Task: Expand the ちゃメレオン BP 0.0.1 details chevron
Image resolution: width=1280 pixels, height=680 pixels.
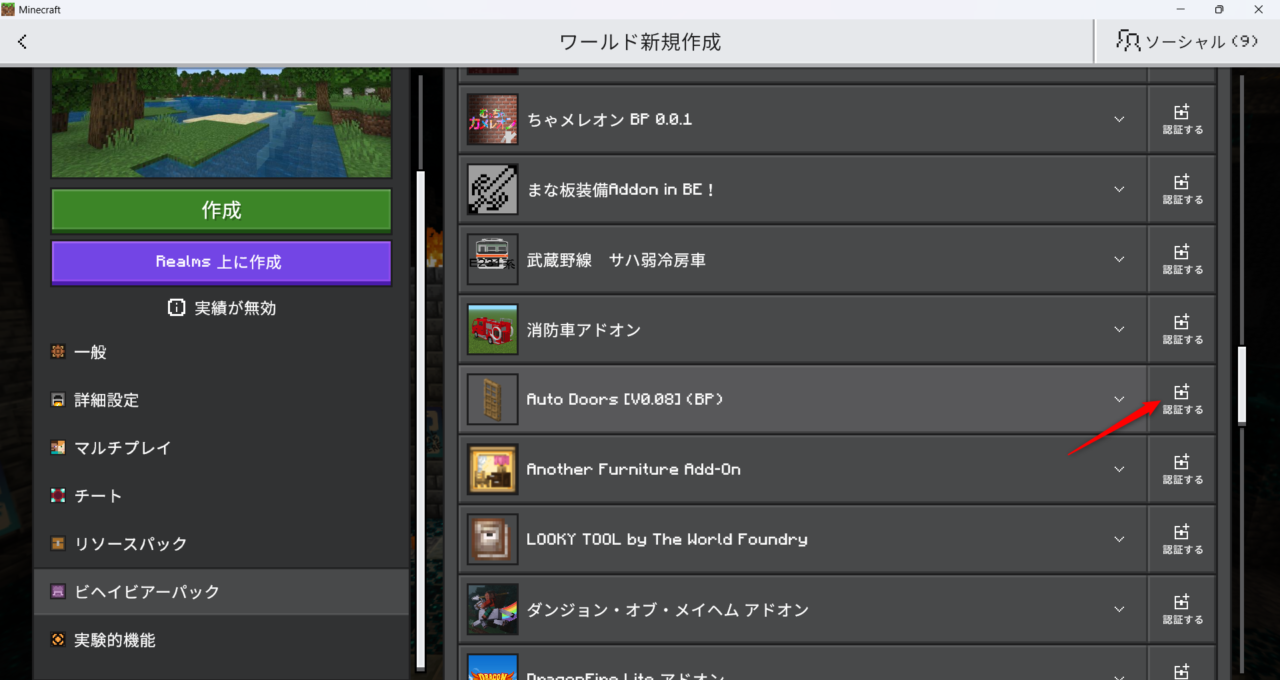Action: coord(1119,119)
